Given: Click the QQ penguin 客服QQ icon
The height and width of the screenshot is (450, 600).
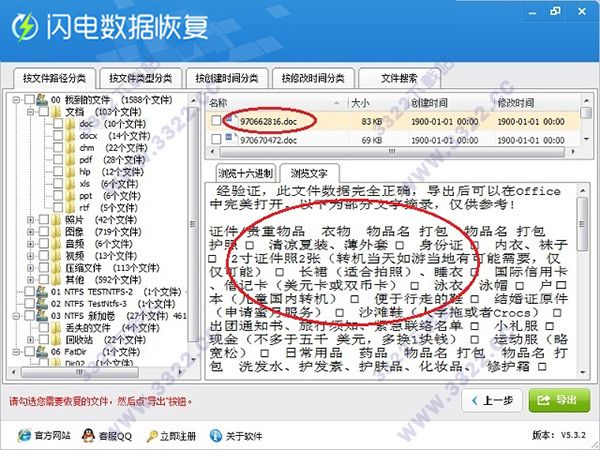Looking at the screenshot, I should tap(88, 435).
